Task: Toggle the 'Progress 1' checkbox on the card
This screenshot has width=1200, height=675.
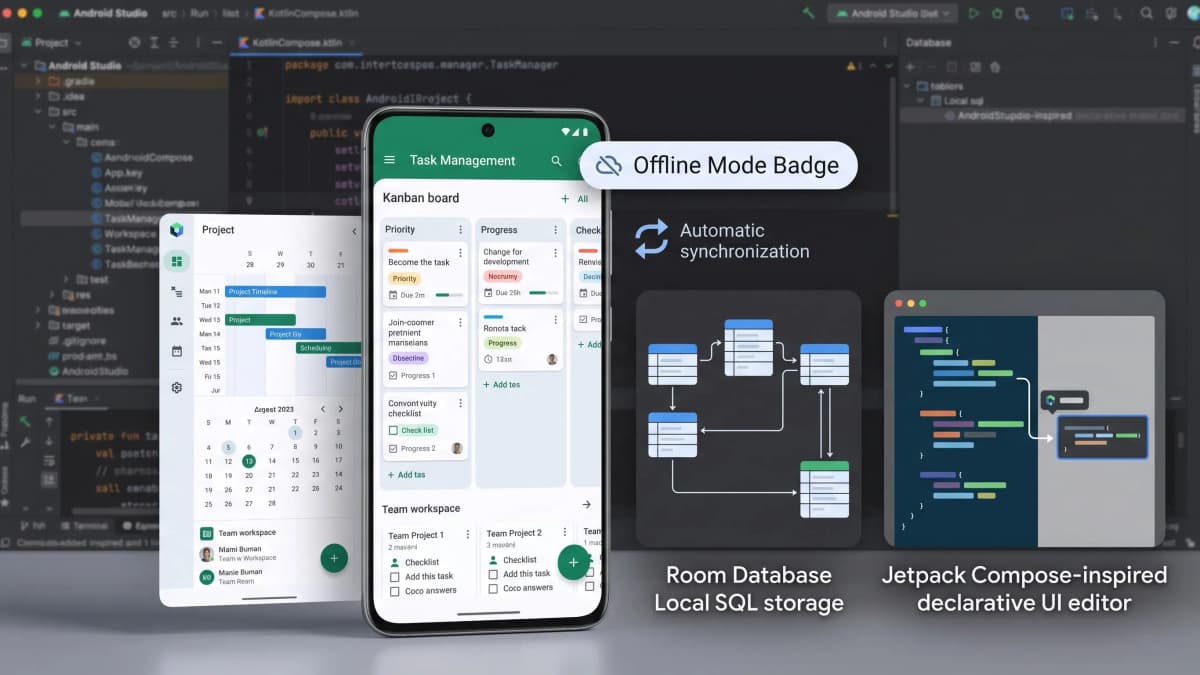Action: point(393,376)
